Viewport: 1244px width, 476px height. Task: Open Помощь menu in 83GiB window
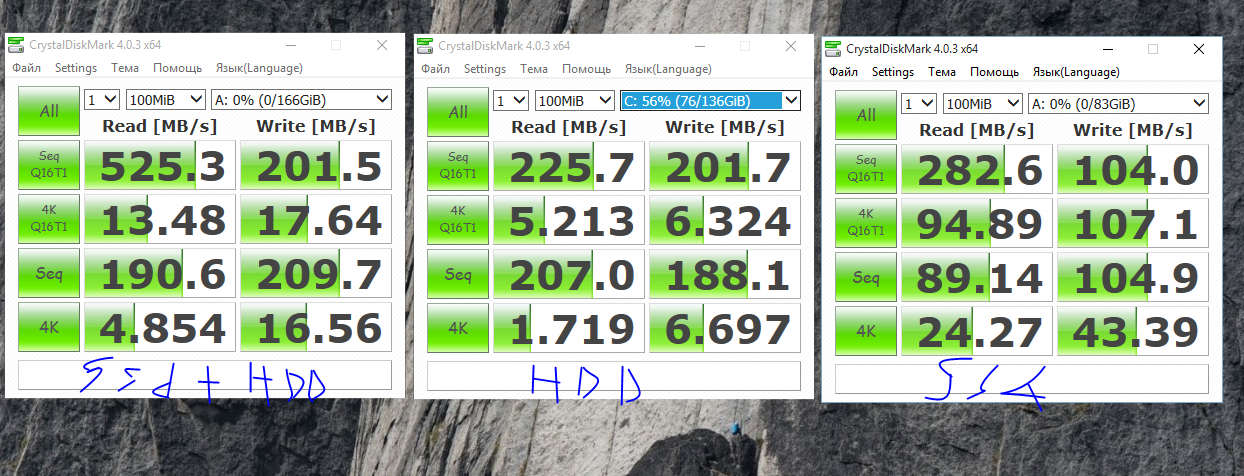[994, 72]
